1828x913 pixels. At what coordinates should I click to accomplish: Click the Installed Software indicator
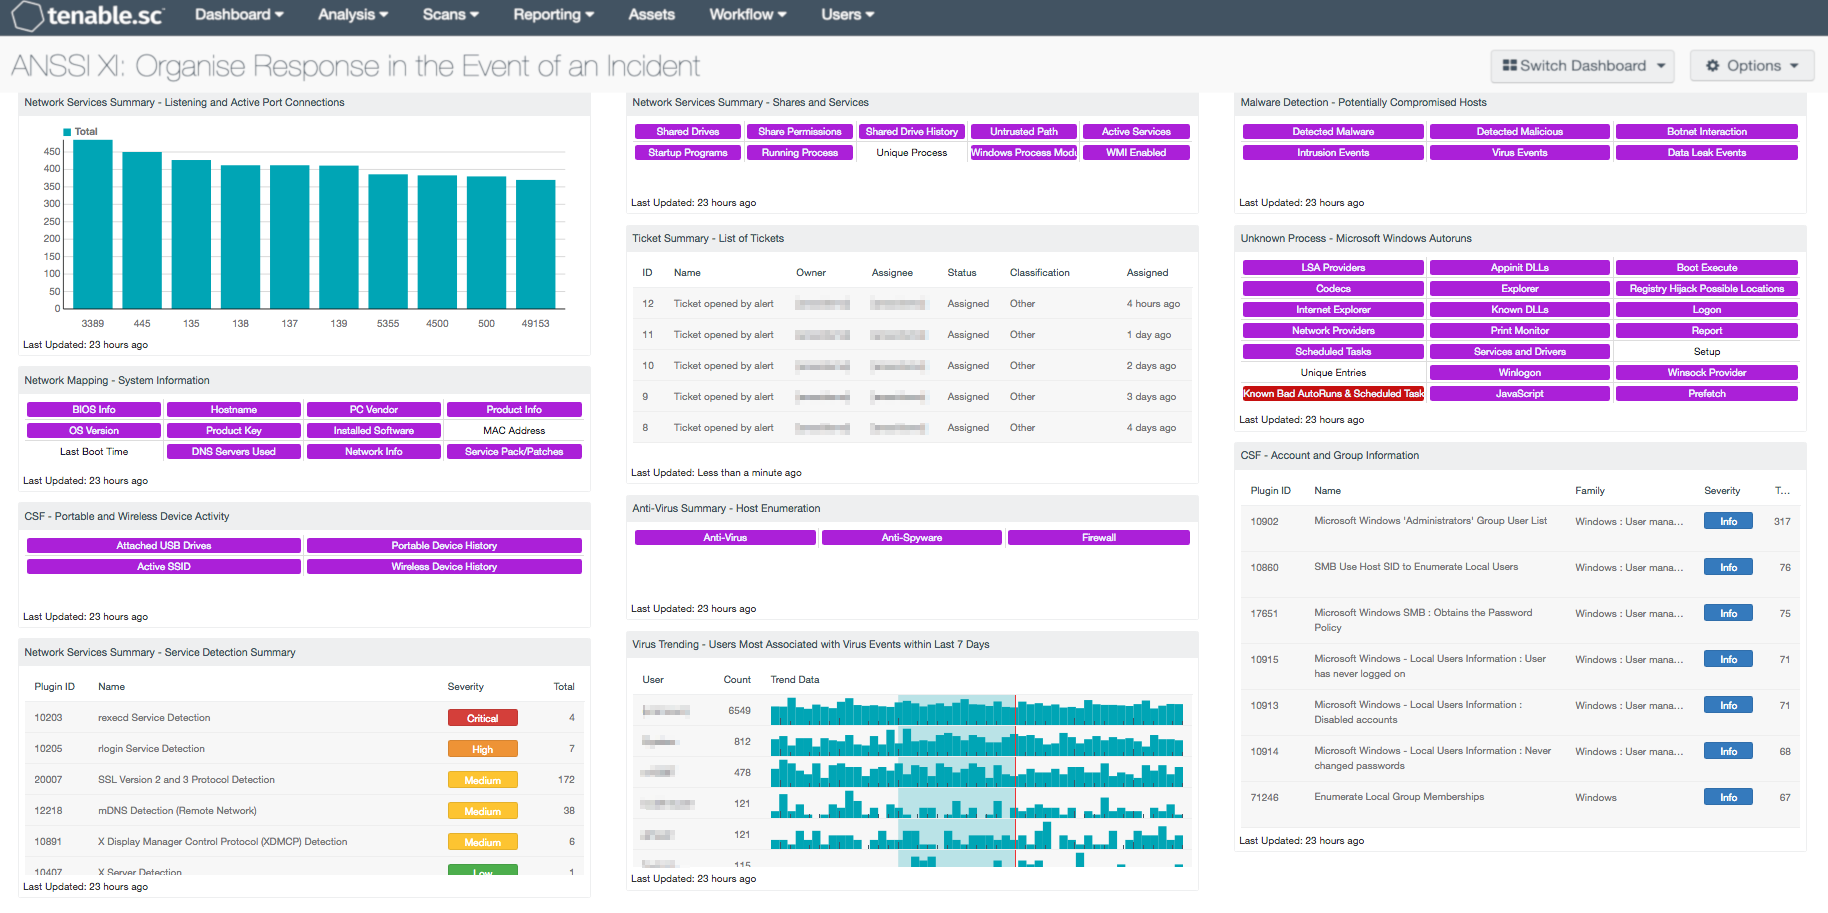374,431
